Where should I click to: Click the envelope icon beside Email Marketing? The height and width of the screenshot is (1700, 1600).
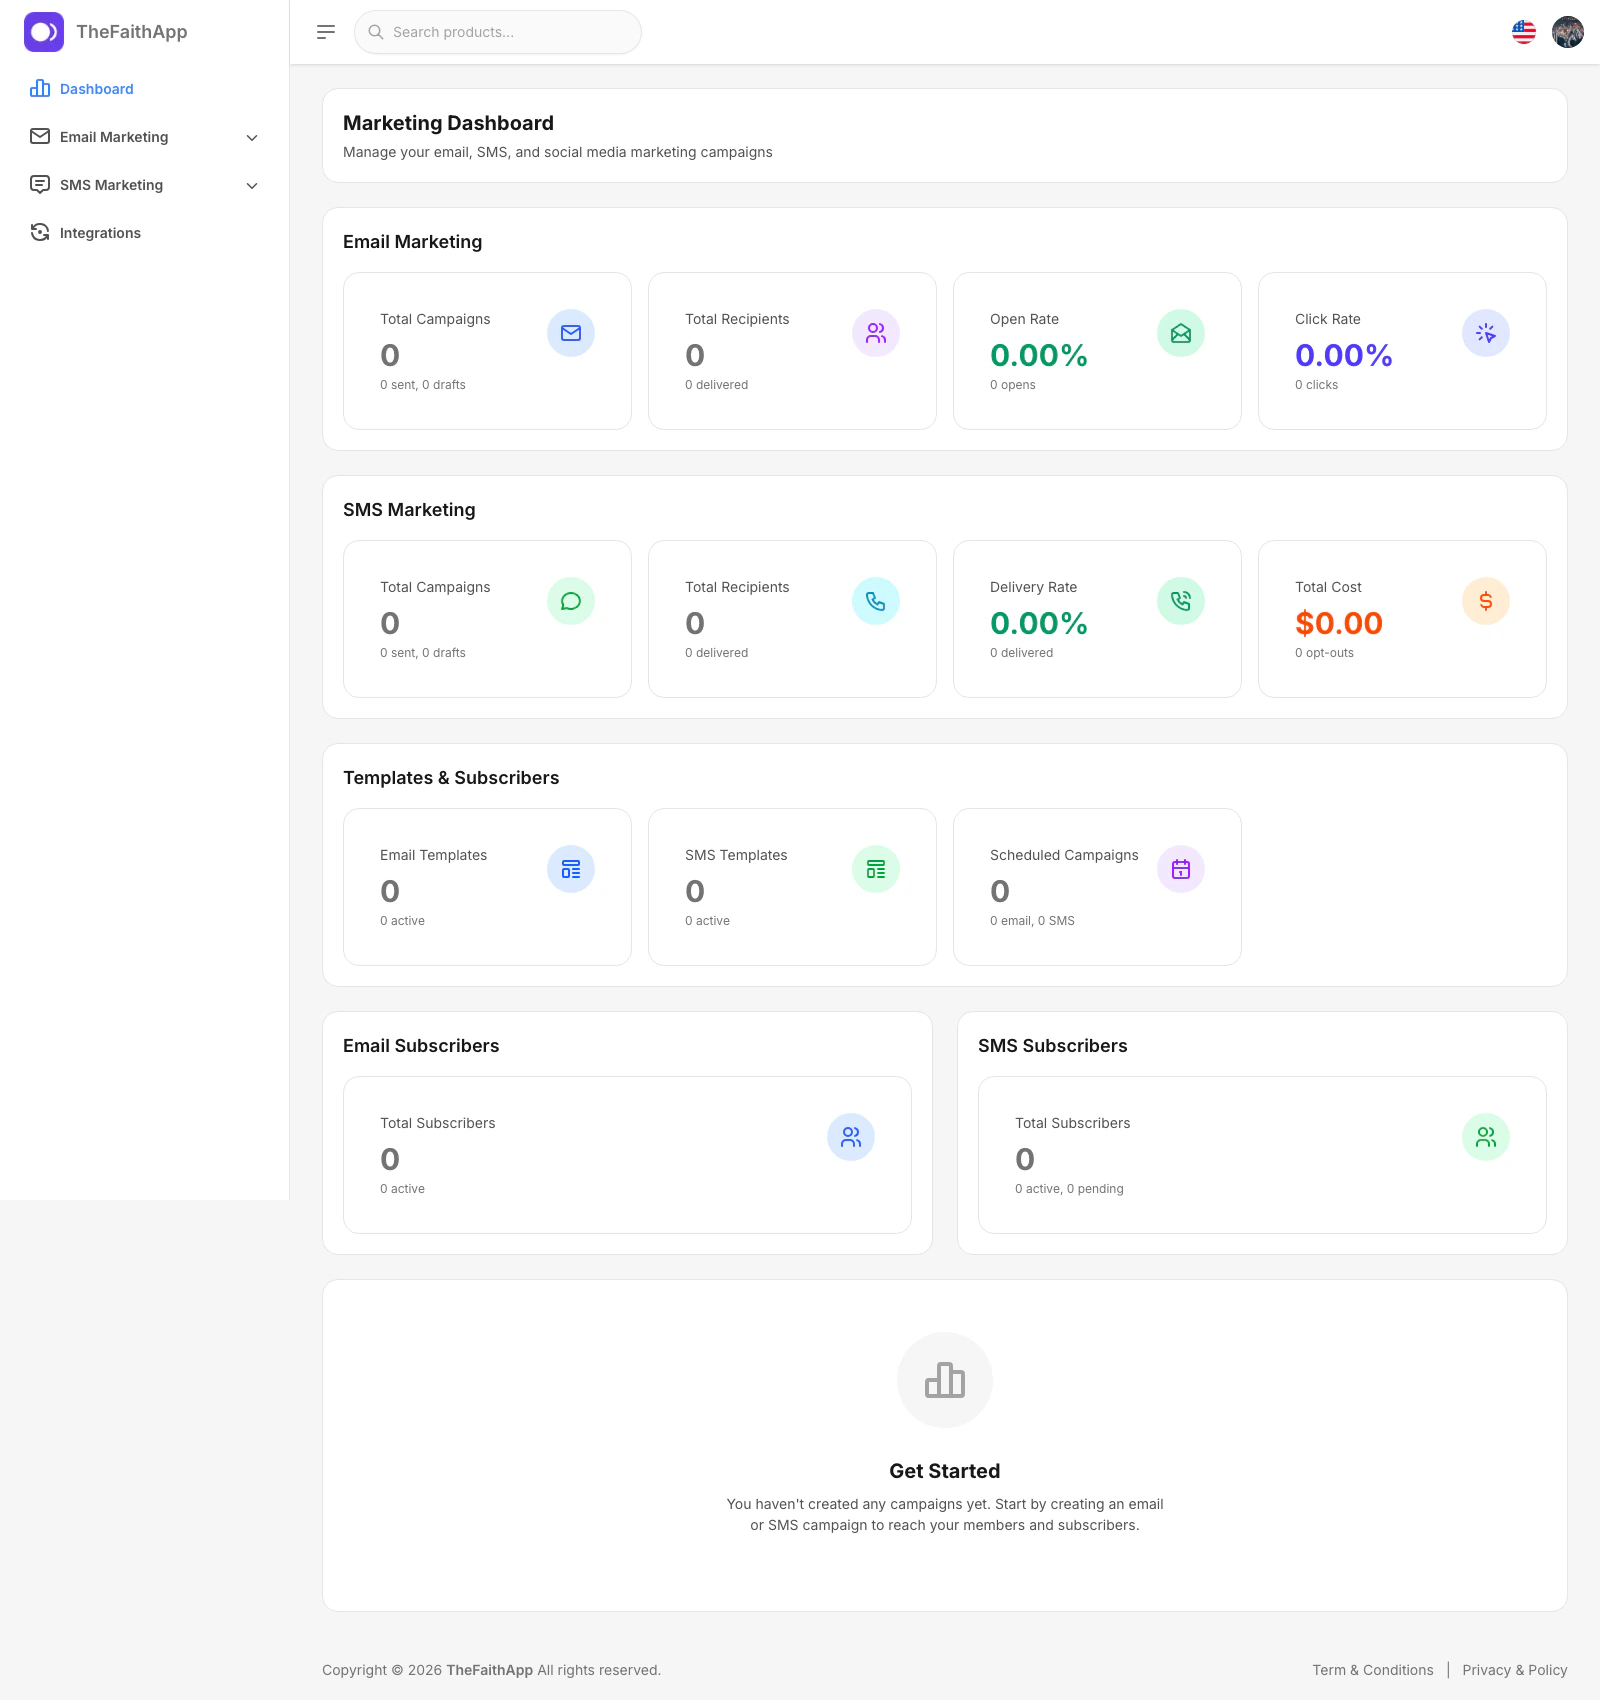(x=40, y=136)
